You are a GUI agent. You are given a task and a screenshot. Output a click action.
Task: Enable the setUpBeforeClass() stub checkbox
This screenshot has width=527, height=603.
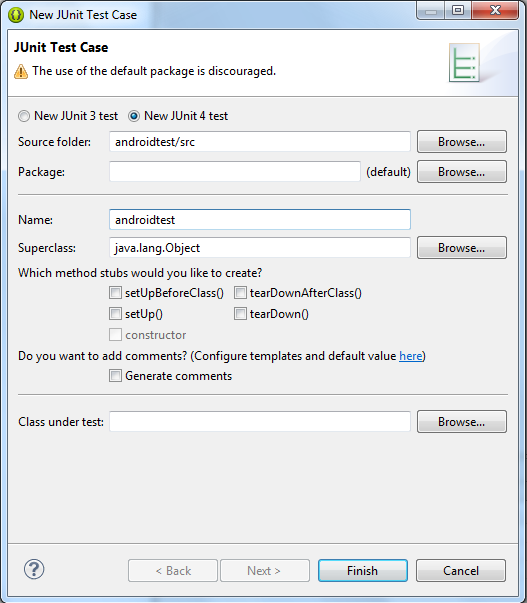pos(115,293)
